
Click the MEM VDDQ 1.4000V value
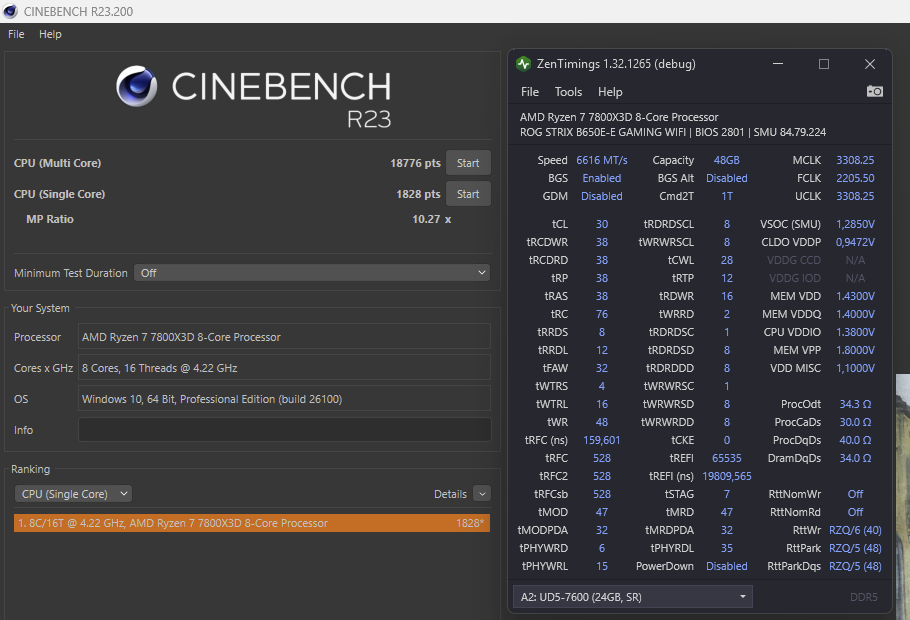click(x=855, y=314)
